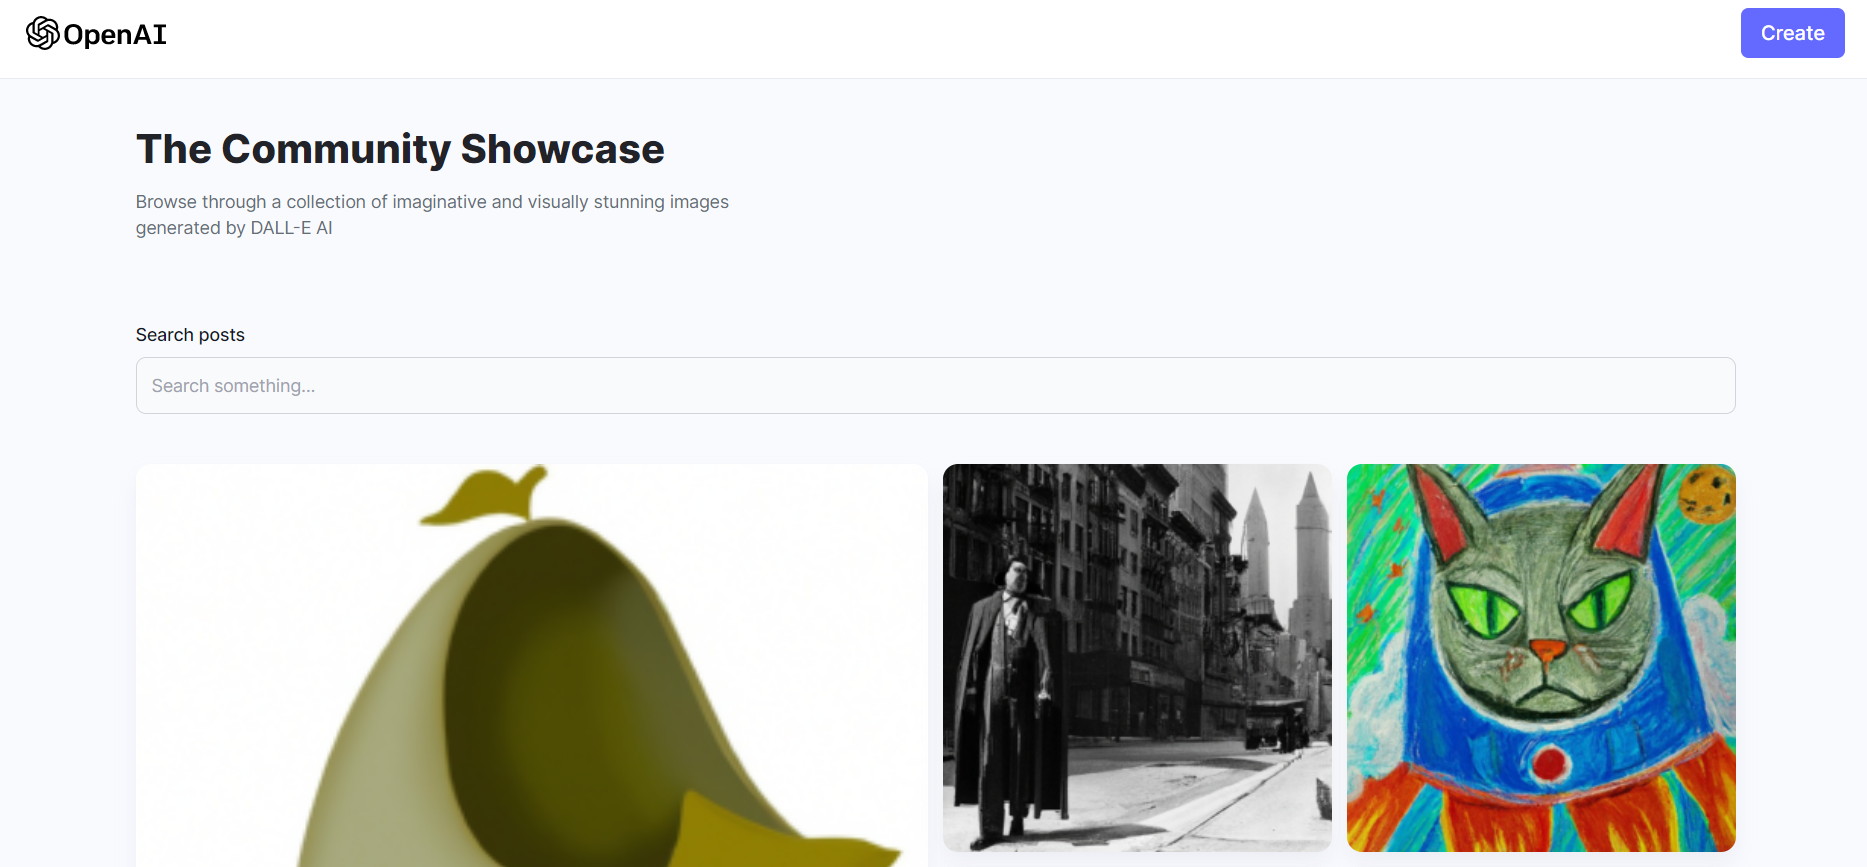Click the red dot on cat's collar
The width and height of the screenshot is (1867, 867).
[1550, 763]
